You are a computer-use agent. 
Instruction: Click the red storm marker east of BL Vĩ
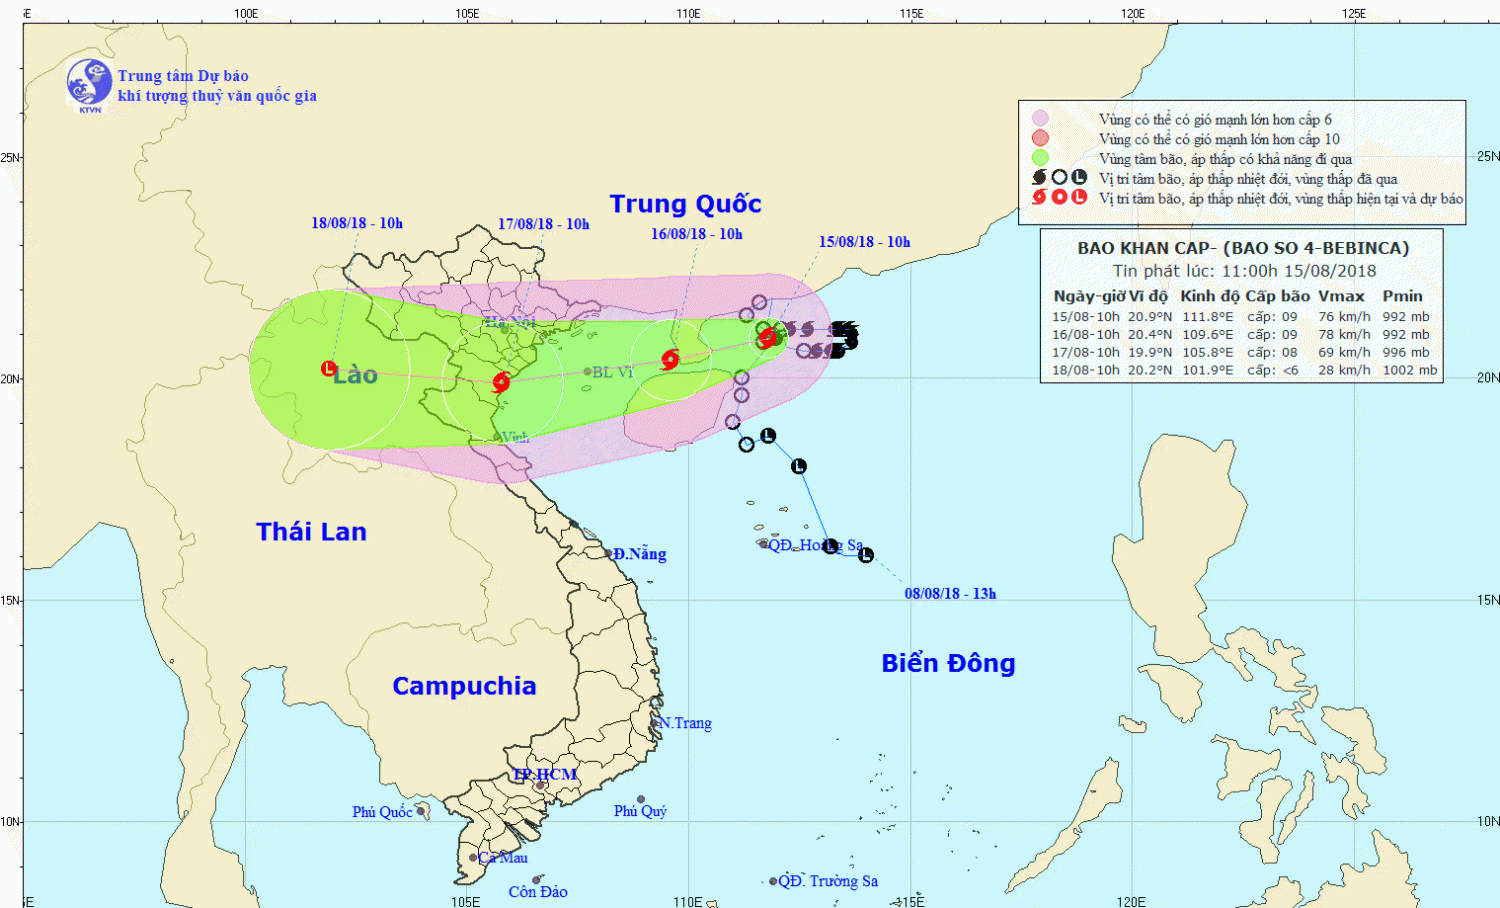670,359
